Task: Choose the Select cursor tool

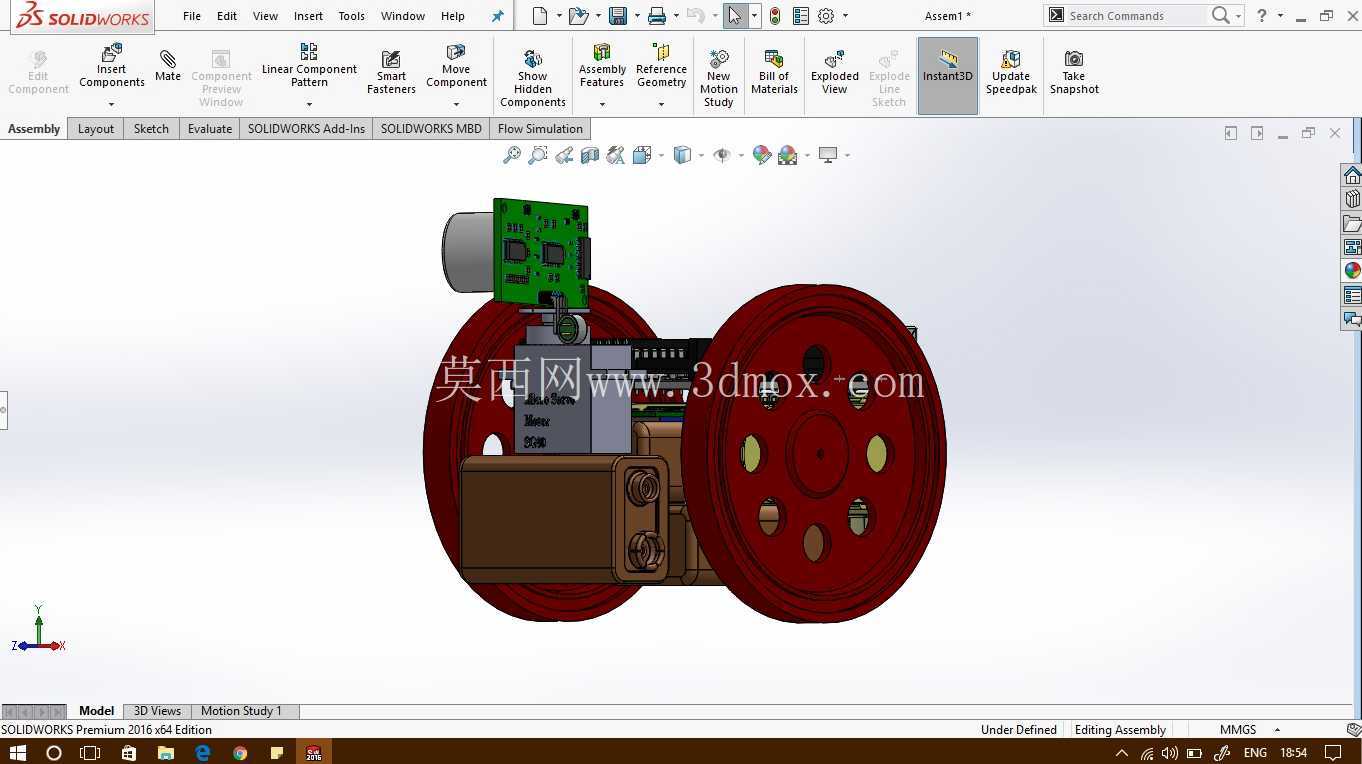Action: 735,16
